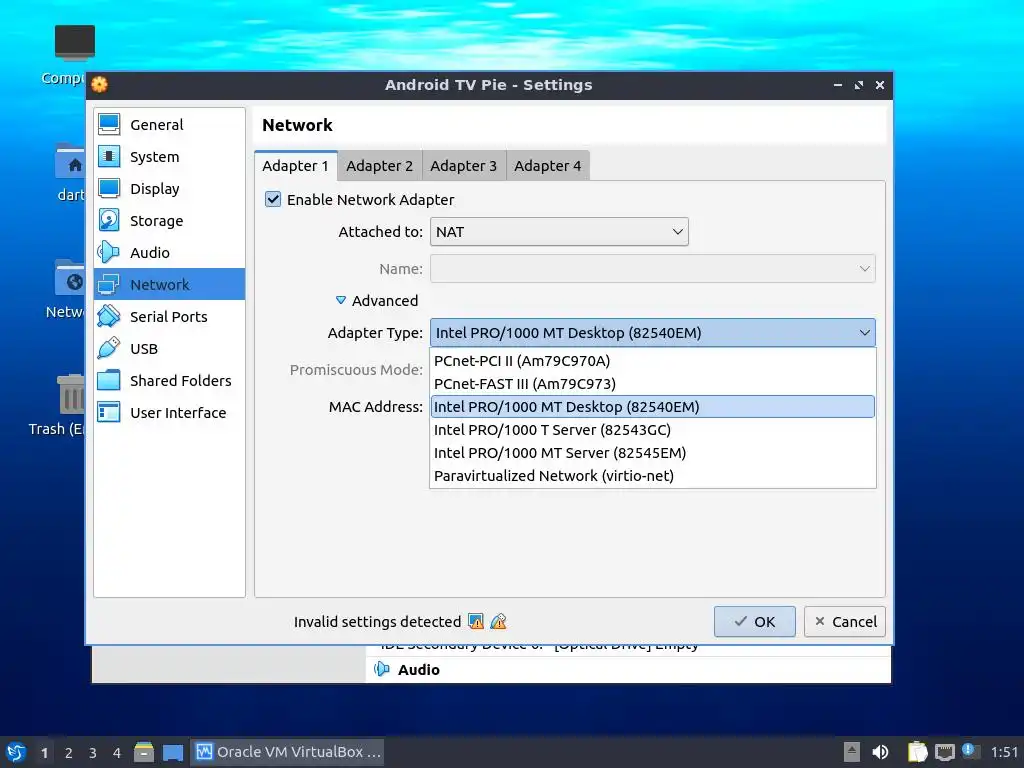This screenshot has height=768, width=1024.
Task: Open the Attached to NAT dropdown
Action: [559, 232]
